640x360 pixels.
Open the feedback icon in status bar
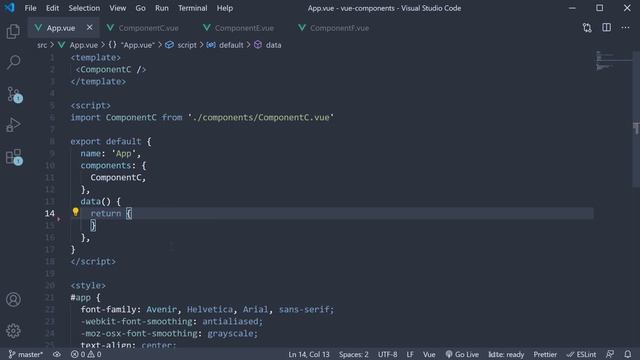coord(610,354)
